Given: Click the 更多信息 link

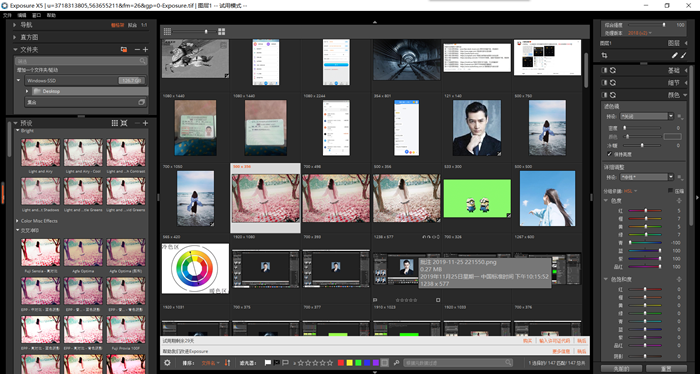Looking at the screenshot, I should pos(562,352).
